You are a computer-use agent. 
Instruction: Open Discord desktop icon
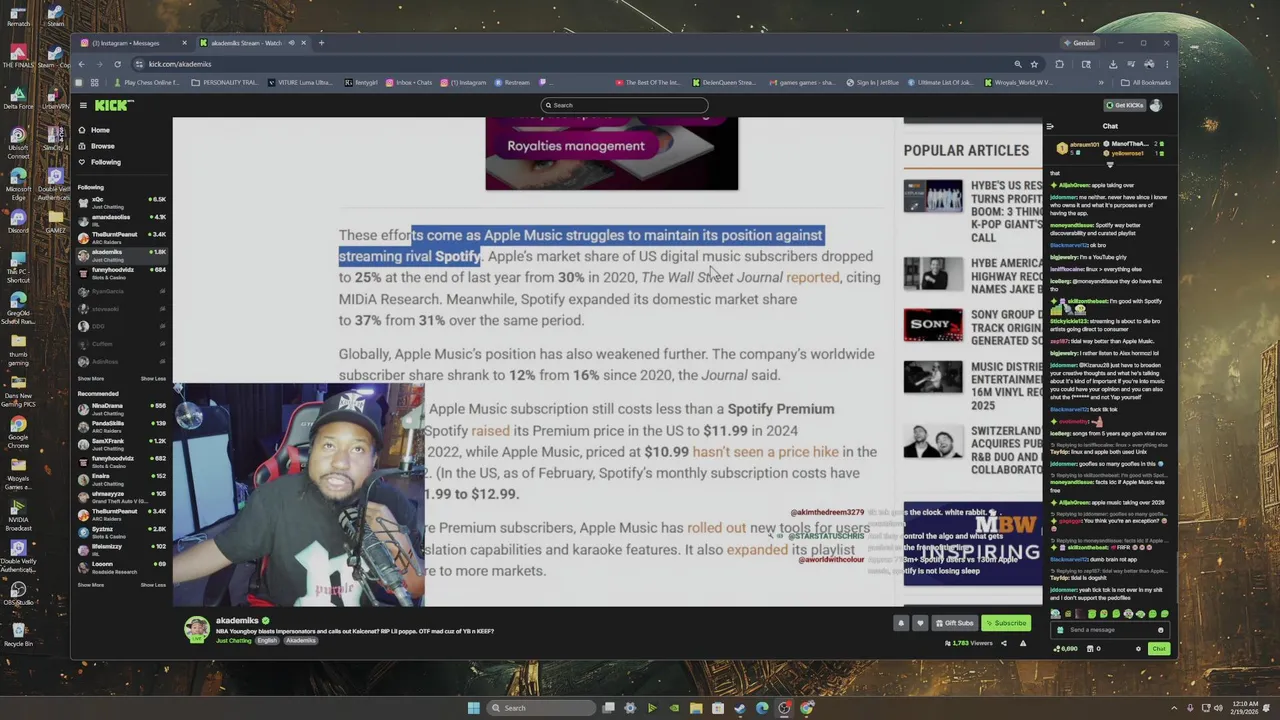(18, 220)
